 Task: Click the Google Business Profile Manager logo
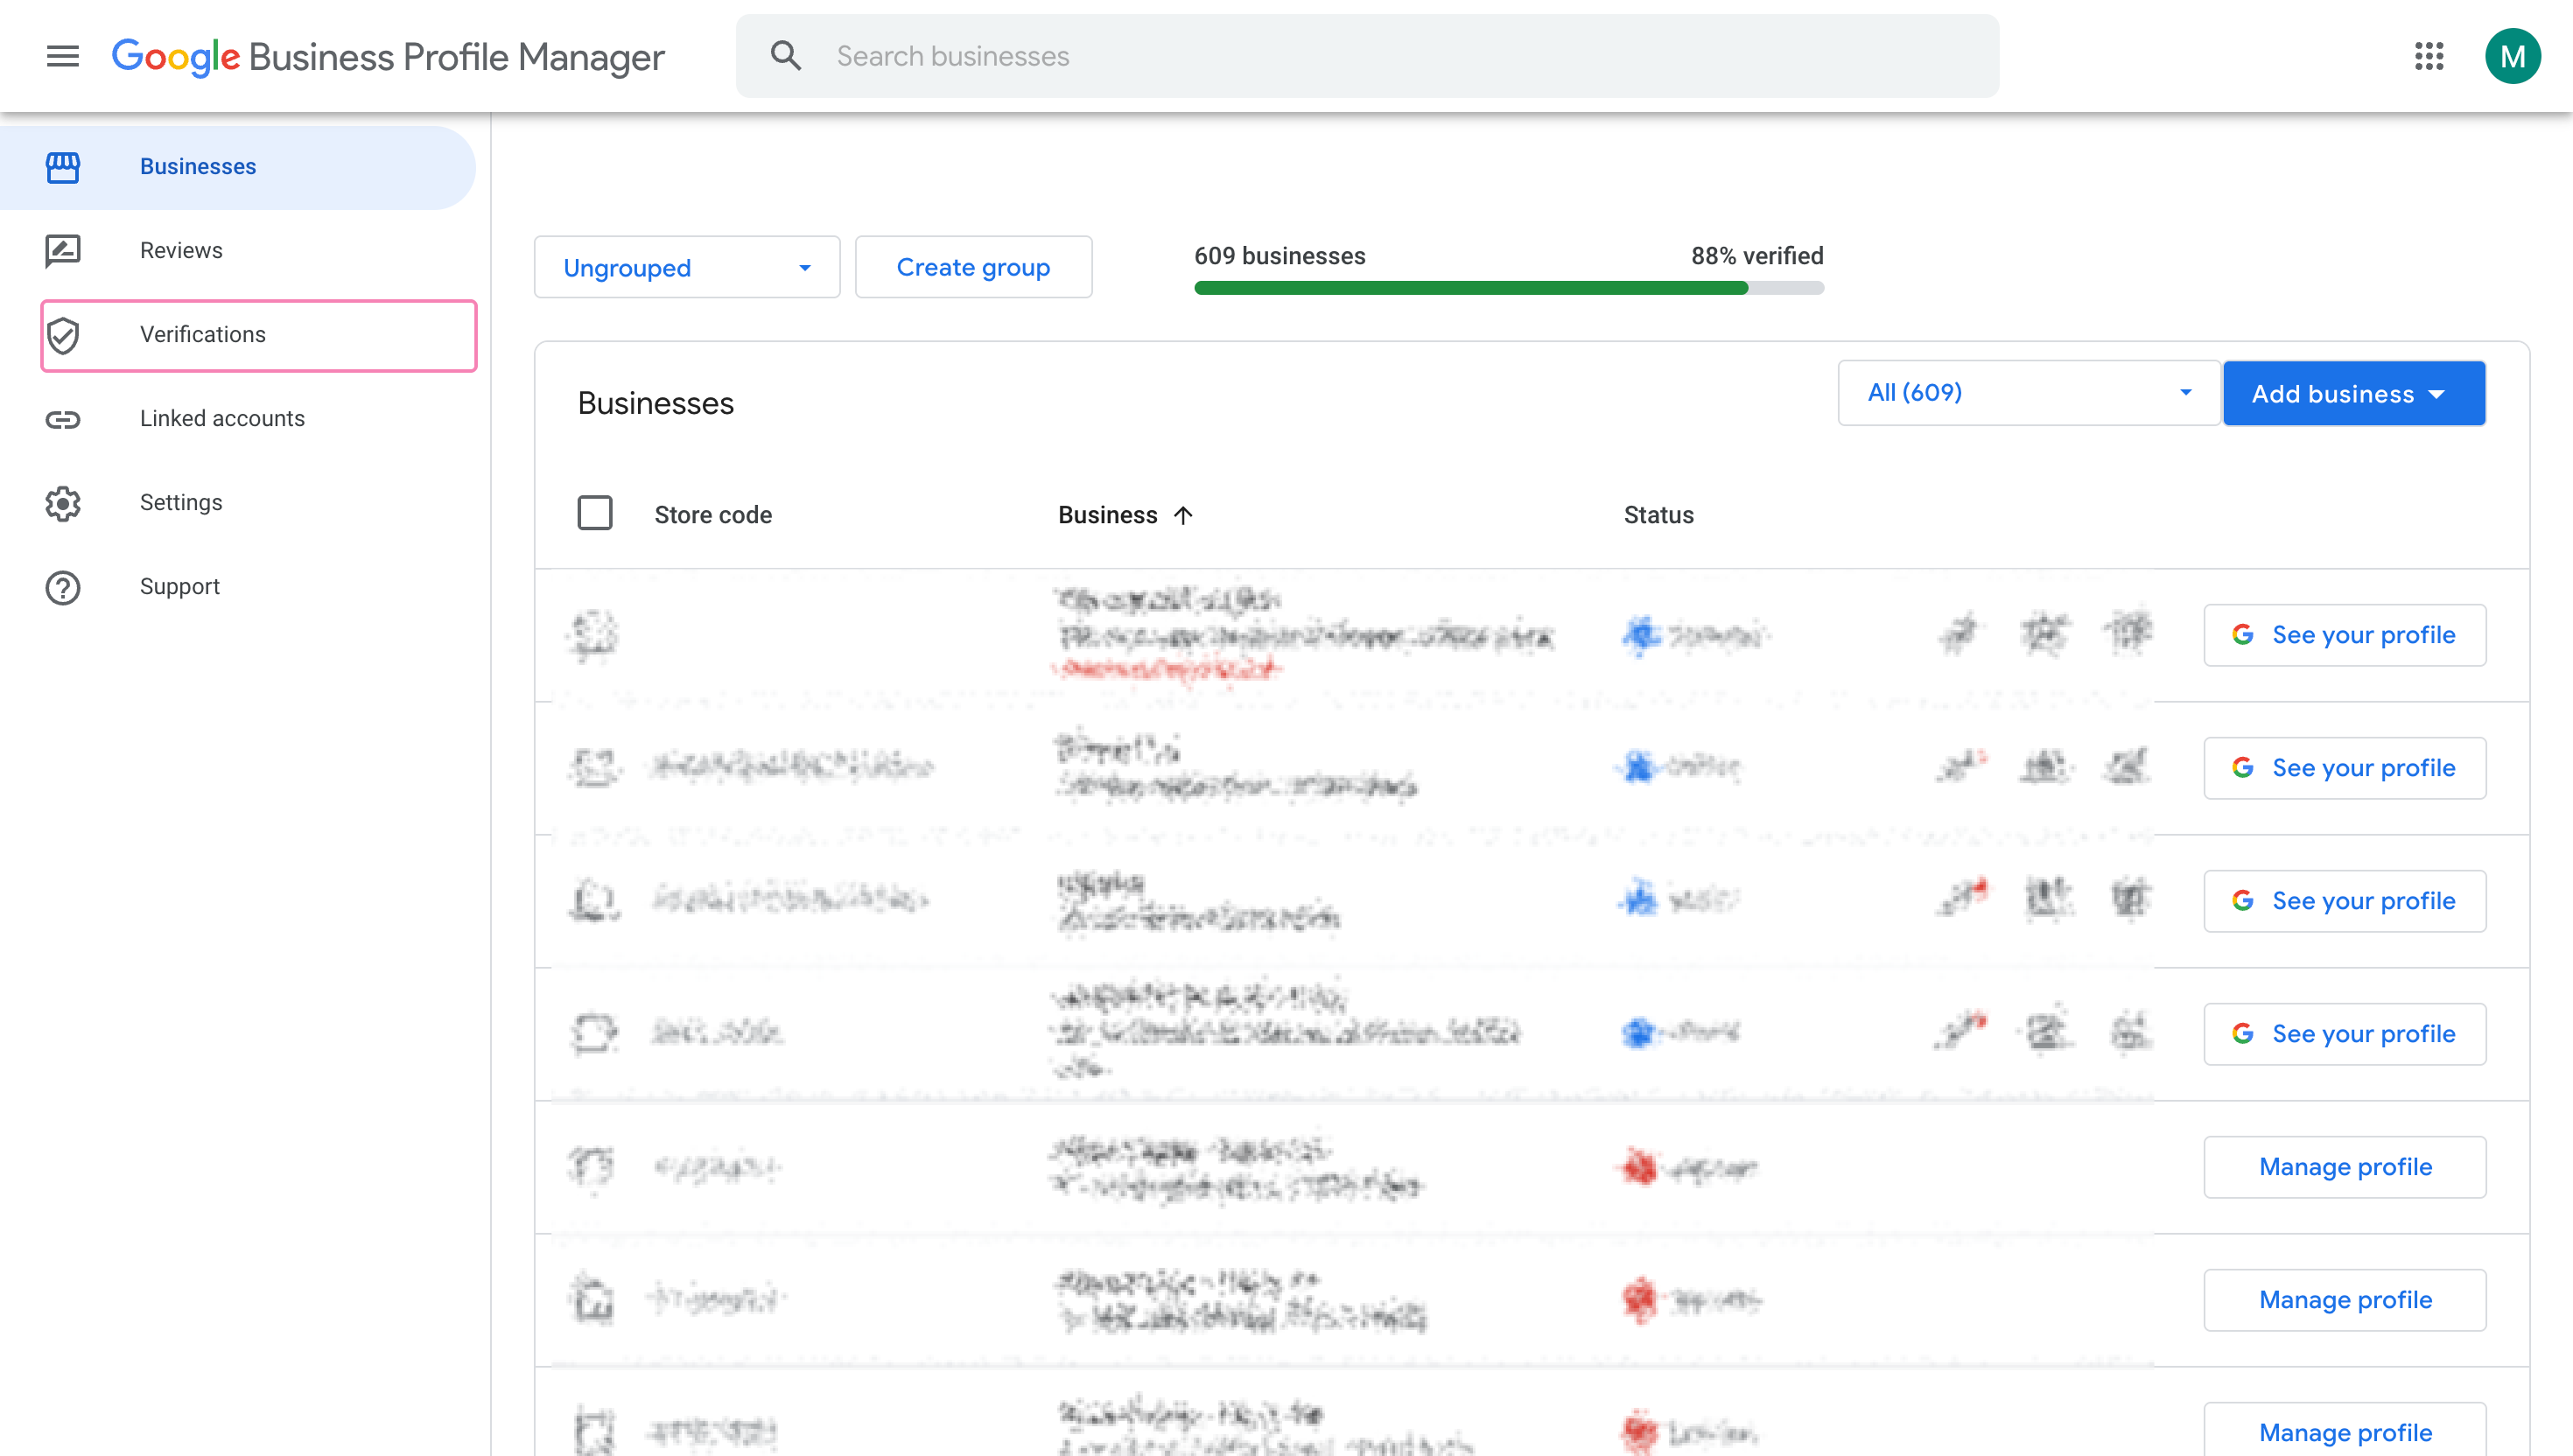coord(387,57)
